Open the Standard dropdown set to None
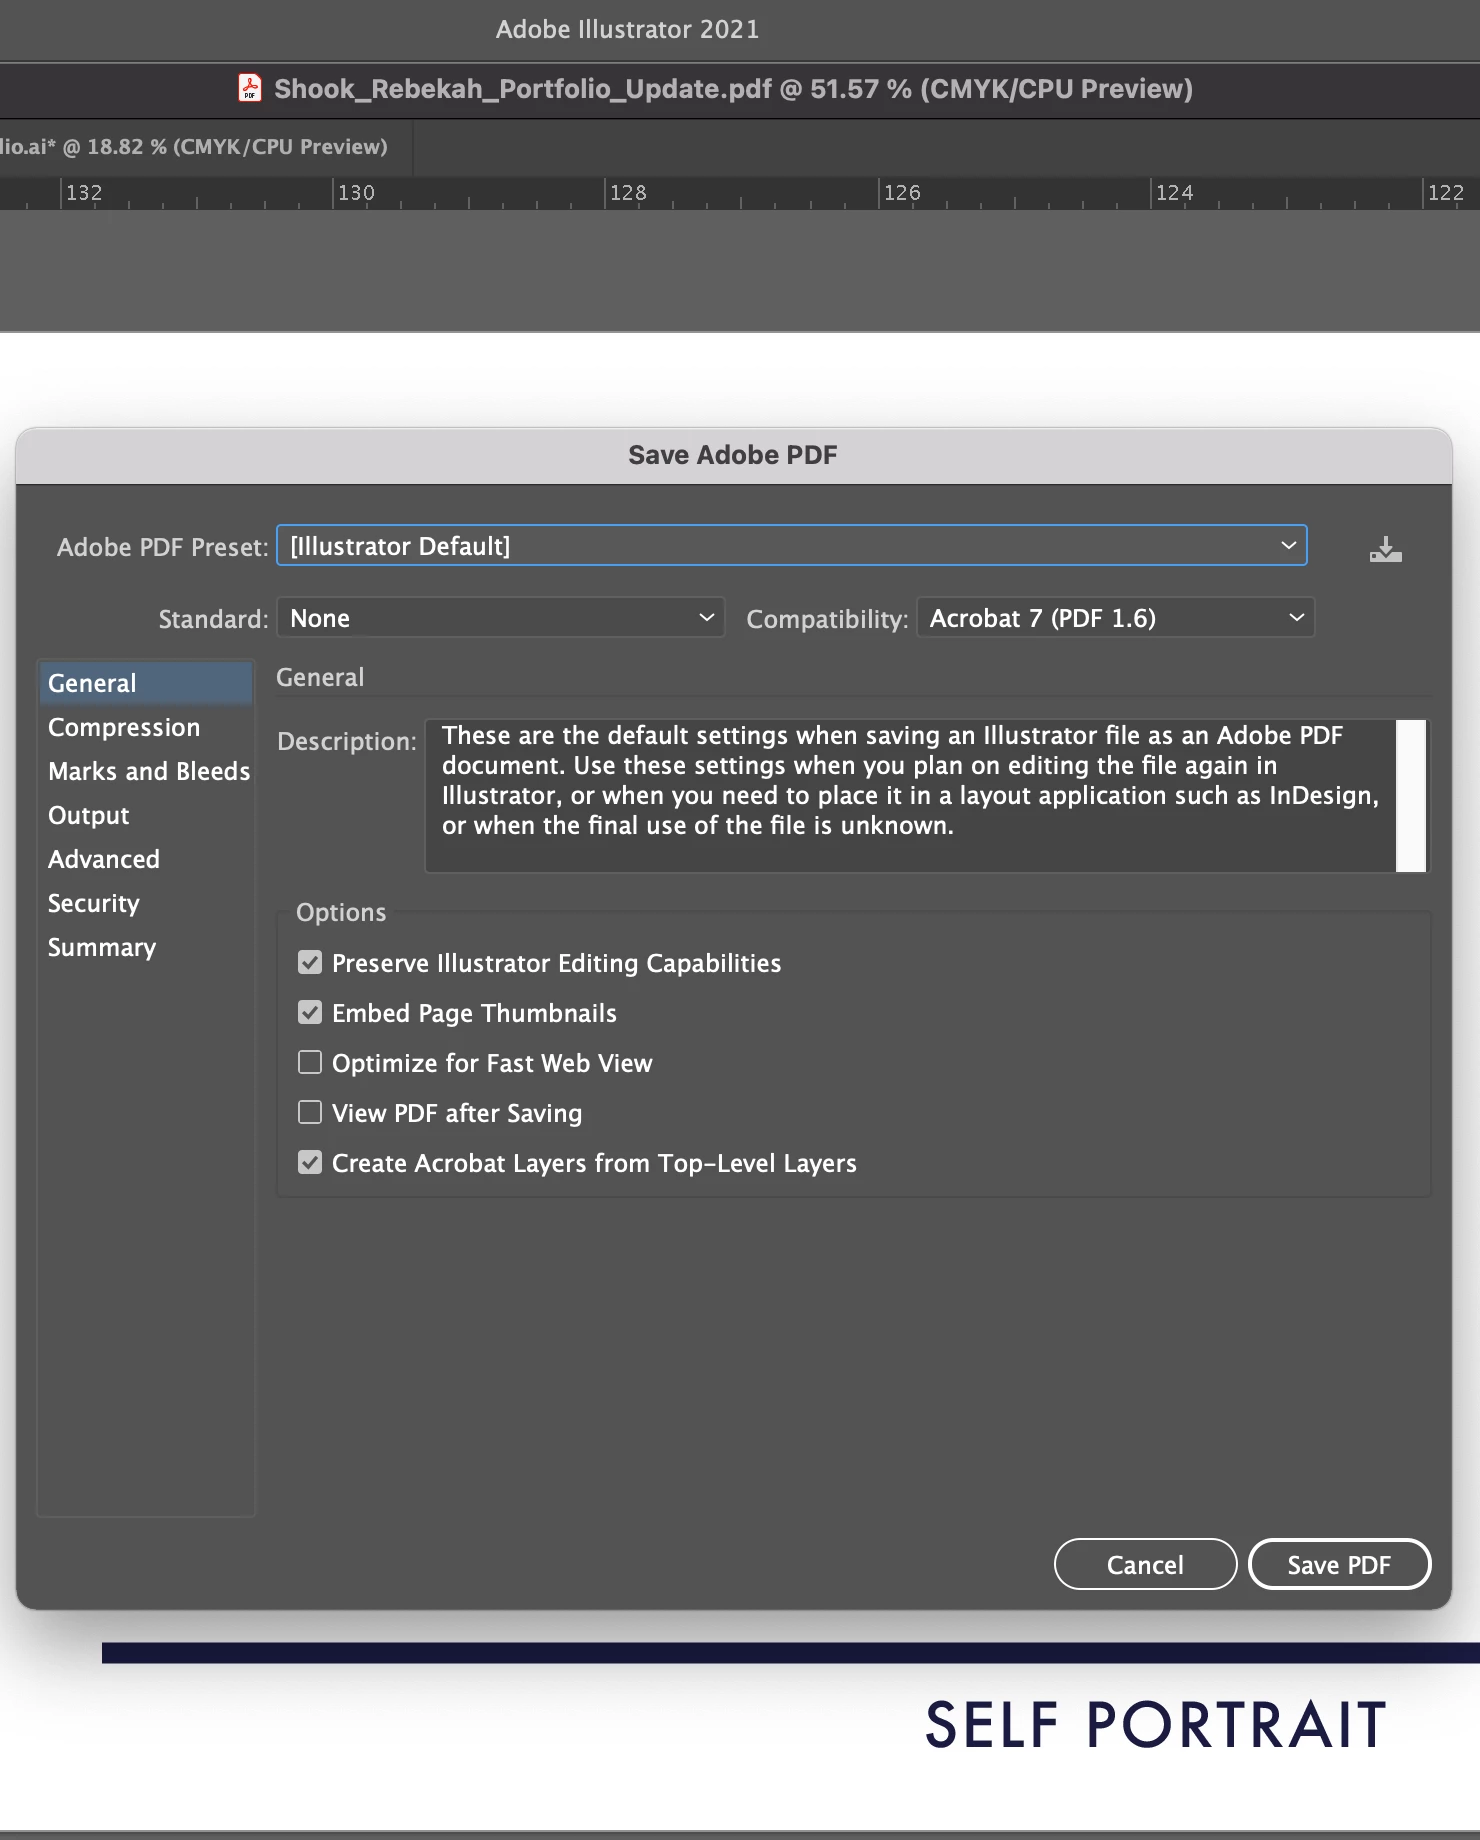The height and width of the screenshot is (1840, 1480). (x=500, y=618)
